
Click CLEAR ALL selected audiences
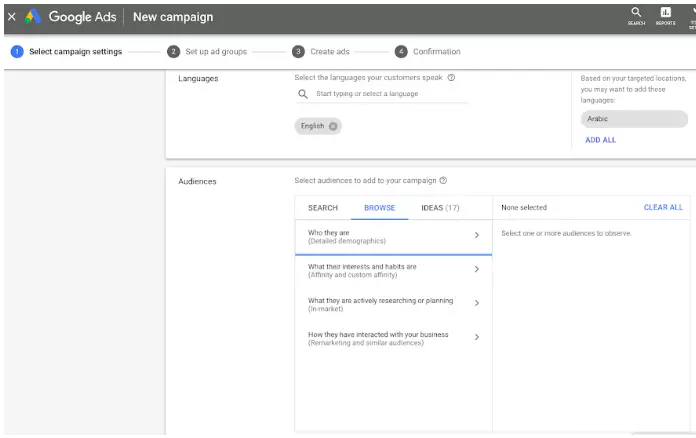point(663,207)
